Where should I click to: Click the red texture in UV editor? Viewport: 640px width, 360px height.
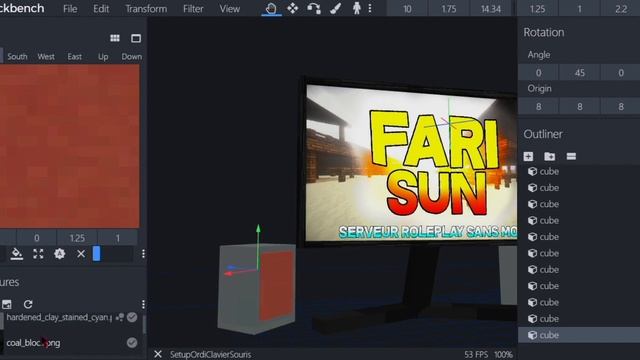click(69, 146)
